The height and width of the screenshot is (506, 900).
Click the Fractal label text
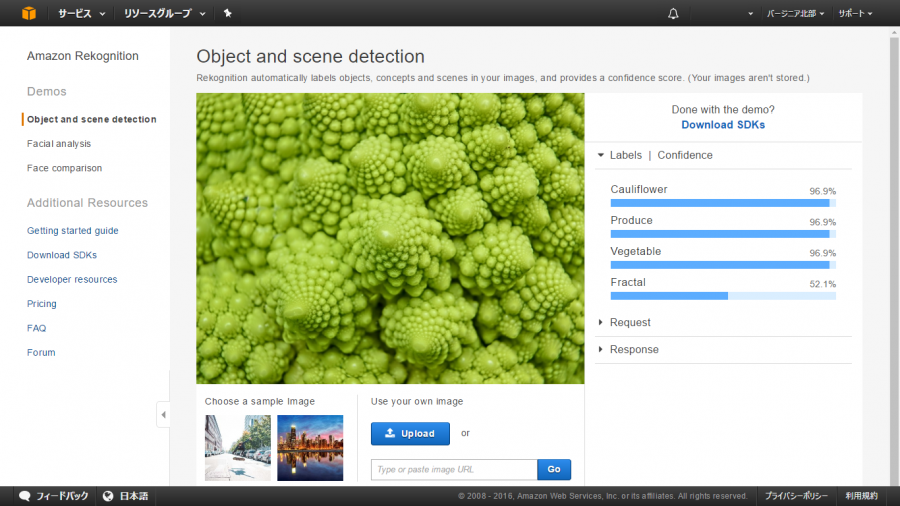[628, 282]
